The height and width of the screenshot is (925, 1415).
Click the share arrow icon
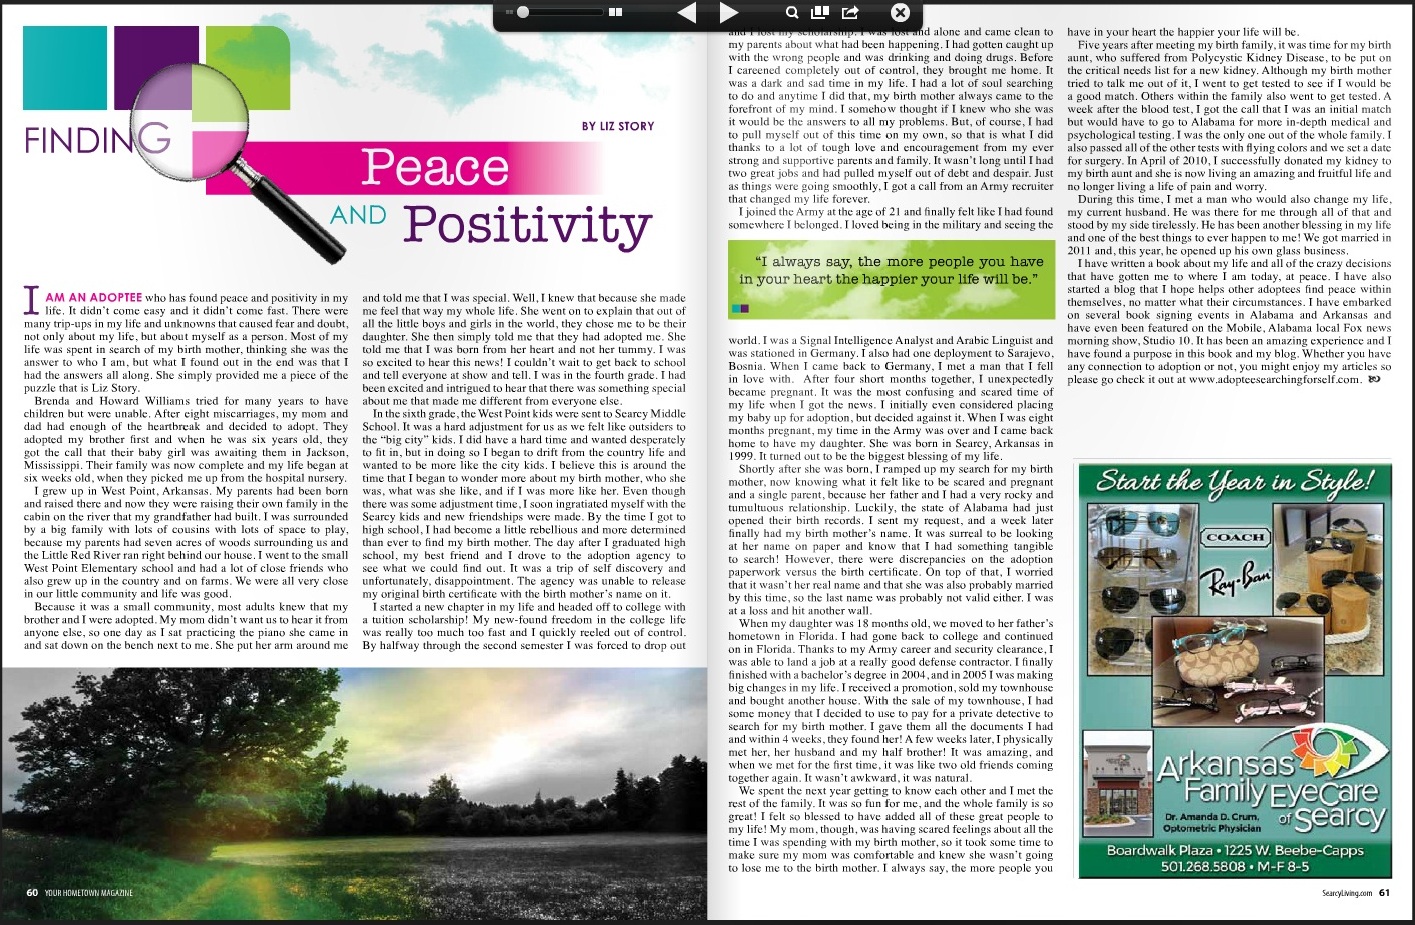pos(851,13)
